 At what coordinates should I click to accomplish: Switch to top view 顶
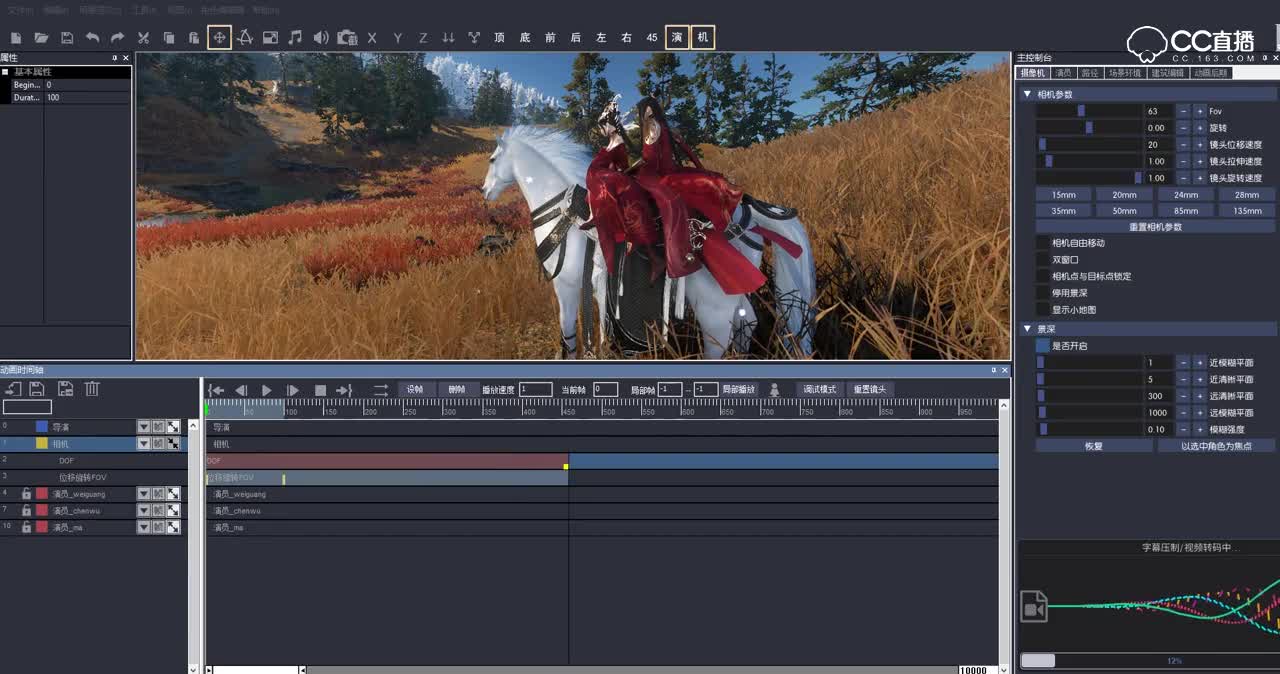tap(499, 38)
